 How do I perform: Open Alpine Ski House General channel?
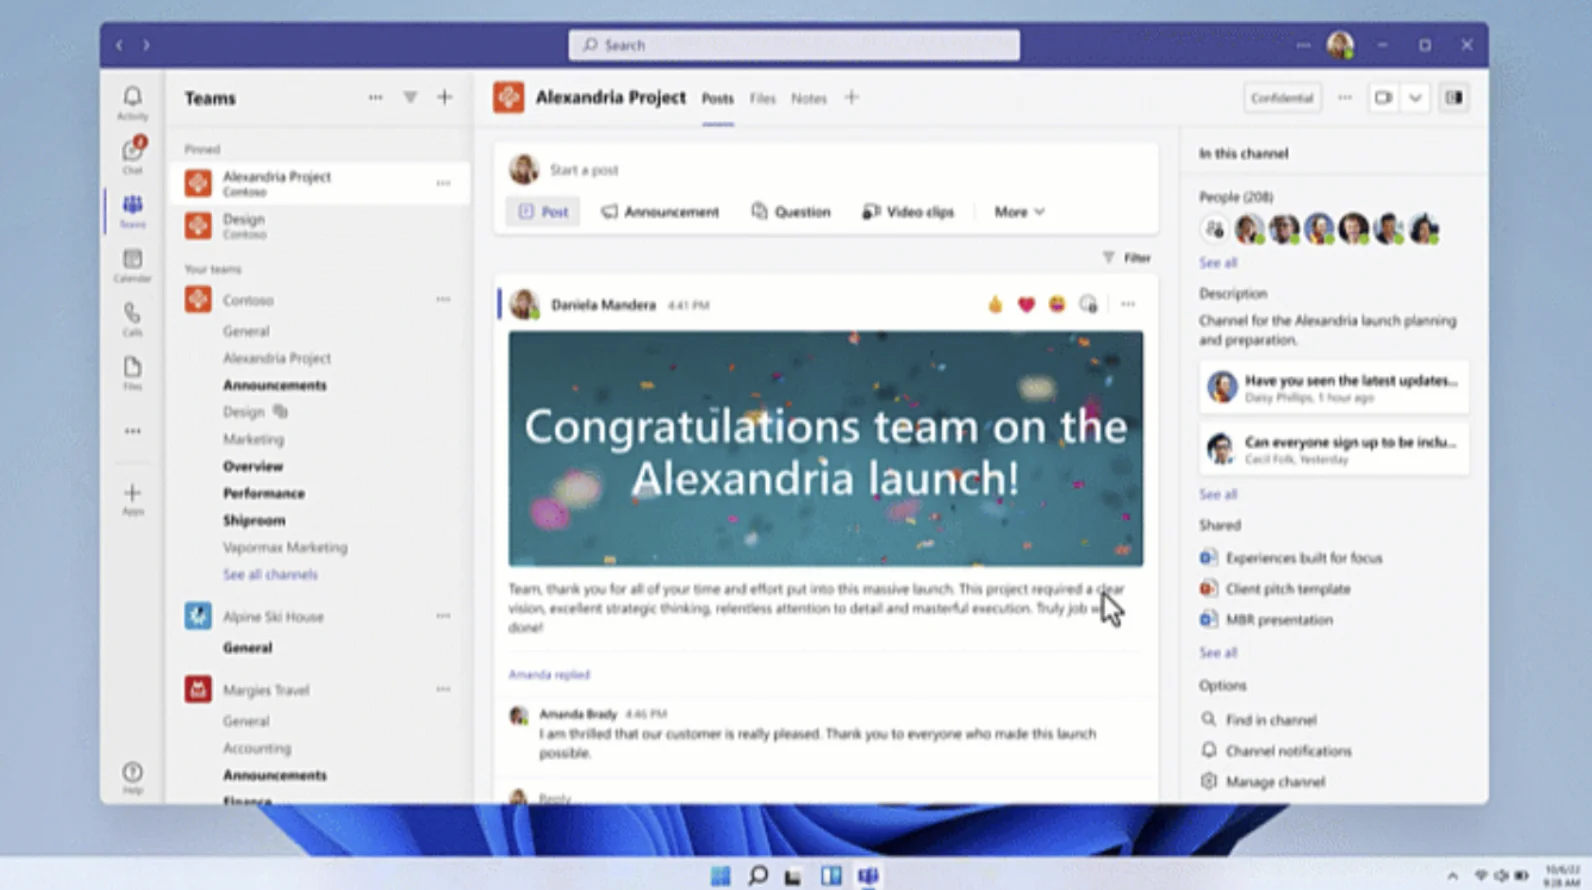247,648
